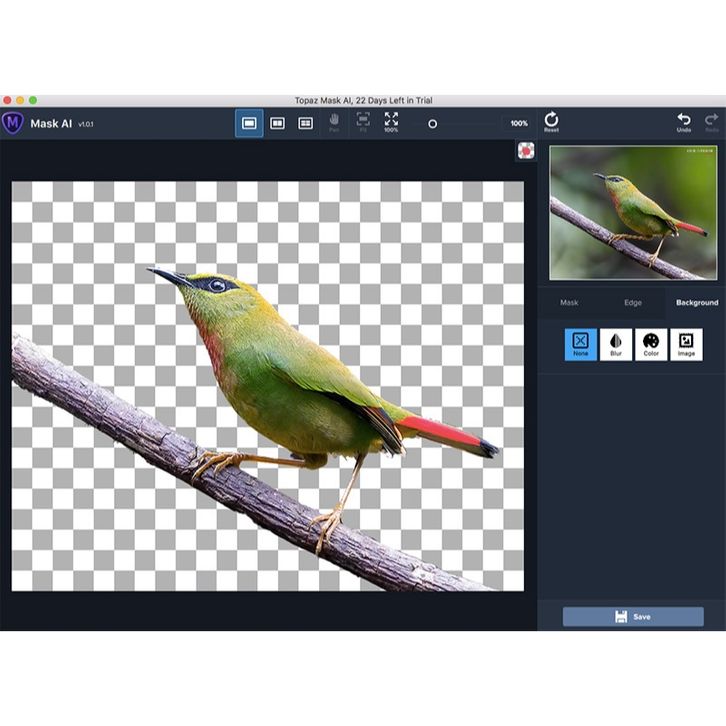726x726 pixels.
Task: Toggle the red overlay button above canvas
Action: tap(526, 150)
